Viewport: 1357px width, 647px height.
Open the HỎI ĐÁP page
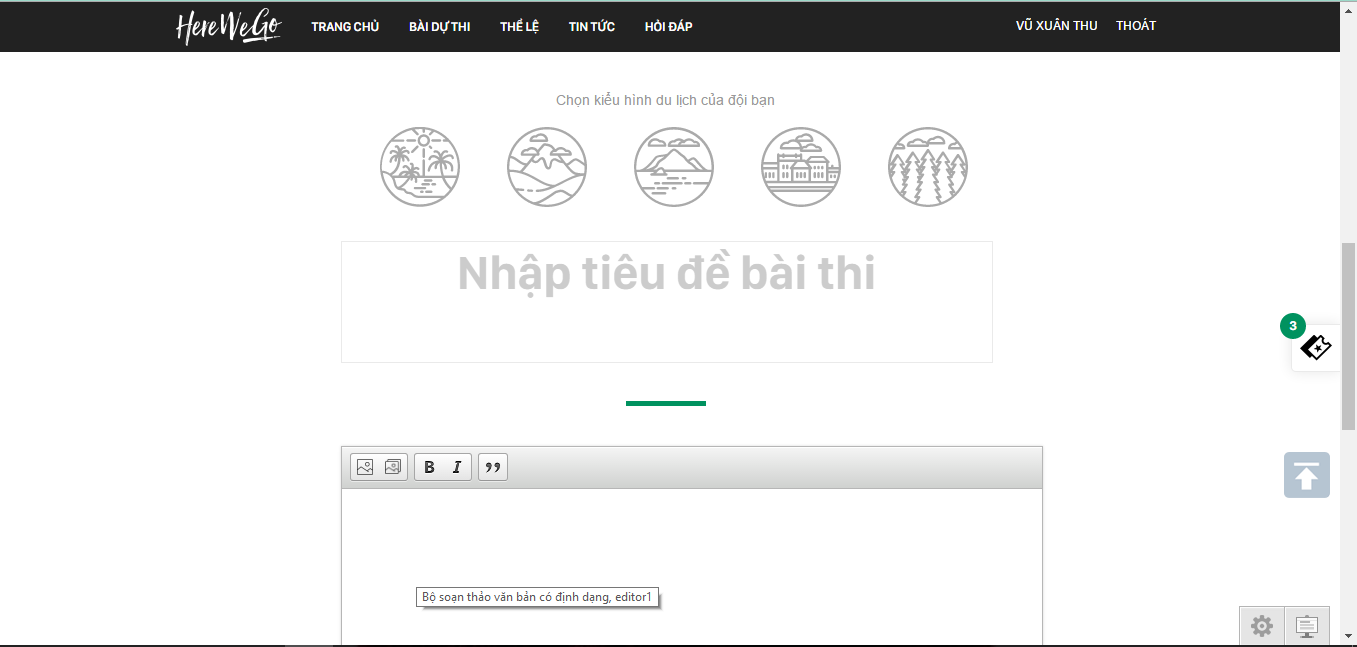click(x=669, y=27)
